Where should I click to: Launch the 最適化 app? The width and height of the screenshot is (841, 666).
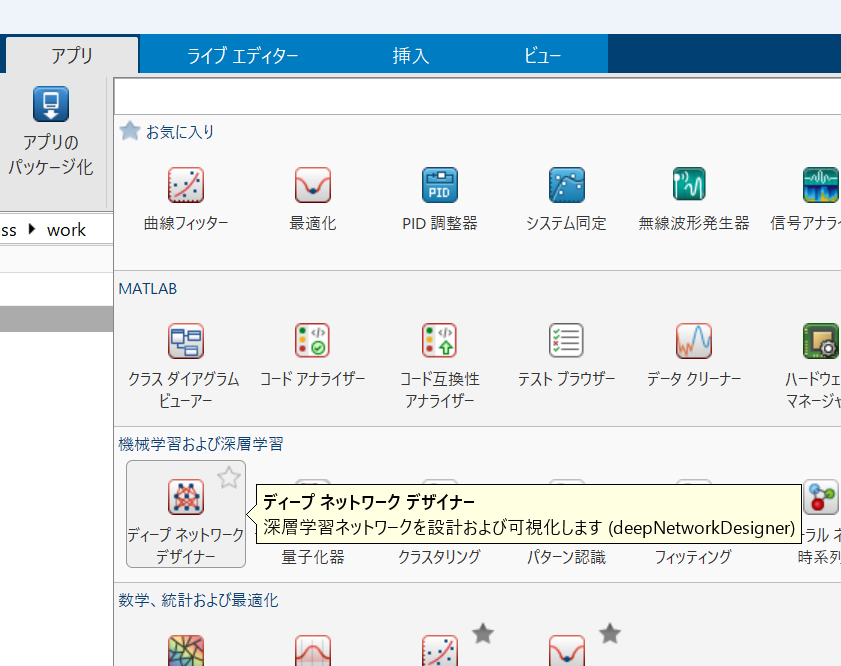(312, 196)
